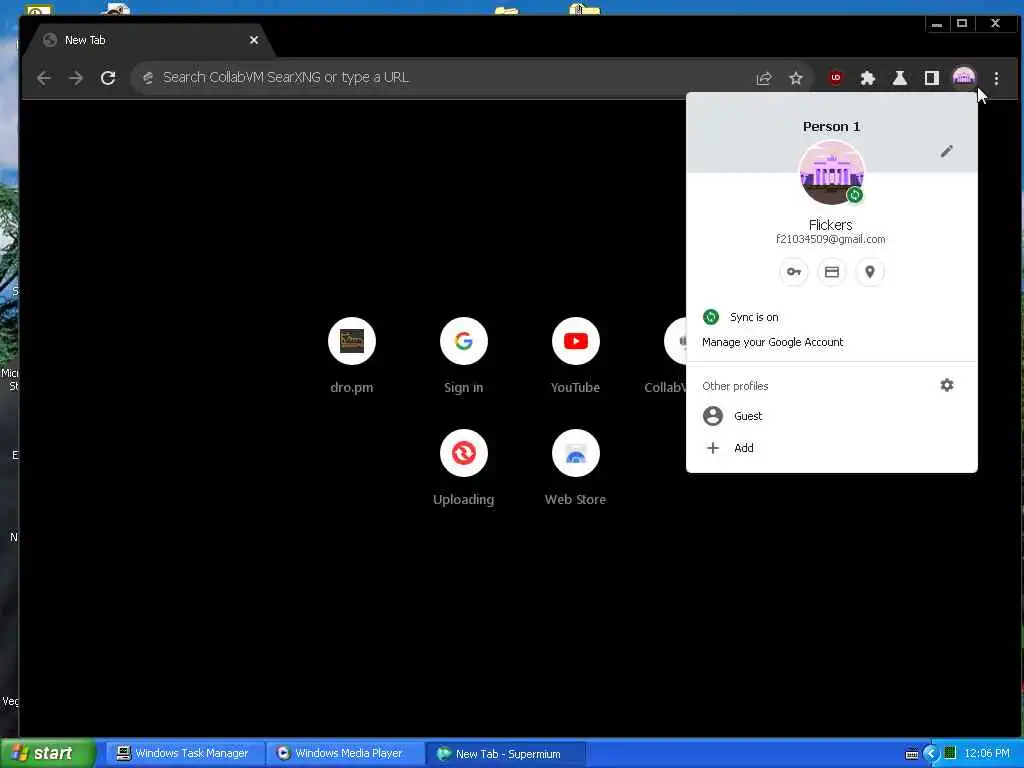Reload the current page
1024x768 pixels.
pyautogui.click(x=108, y=78)
